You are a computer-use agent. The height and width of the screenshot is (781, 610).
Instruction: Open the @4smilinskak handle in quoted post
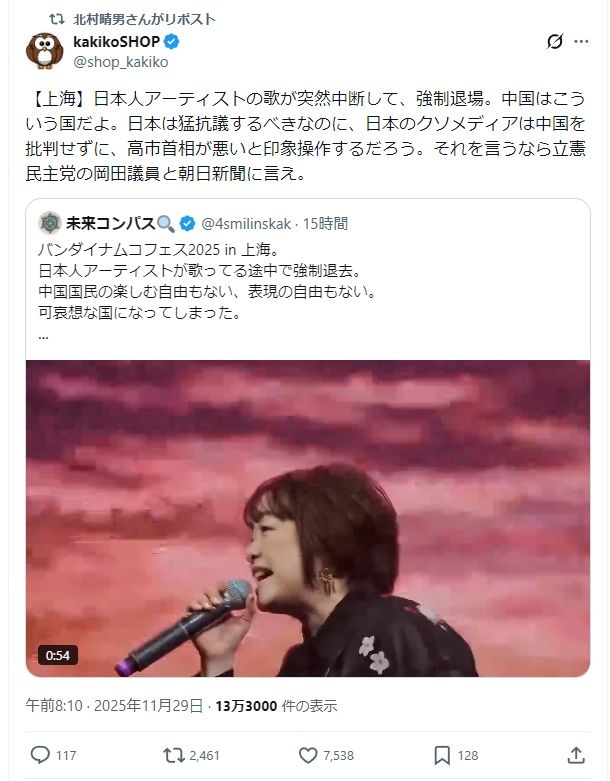246,224
